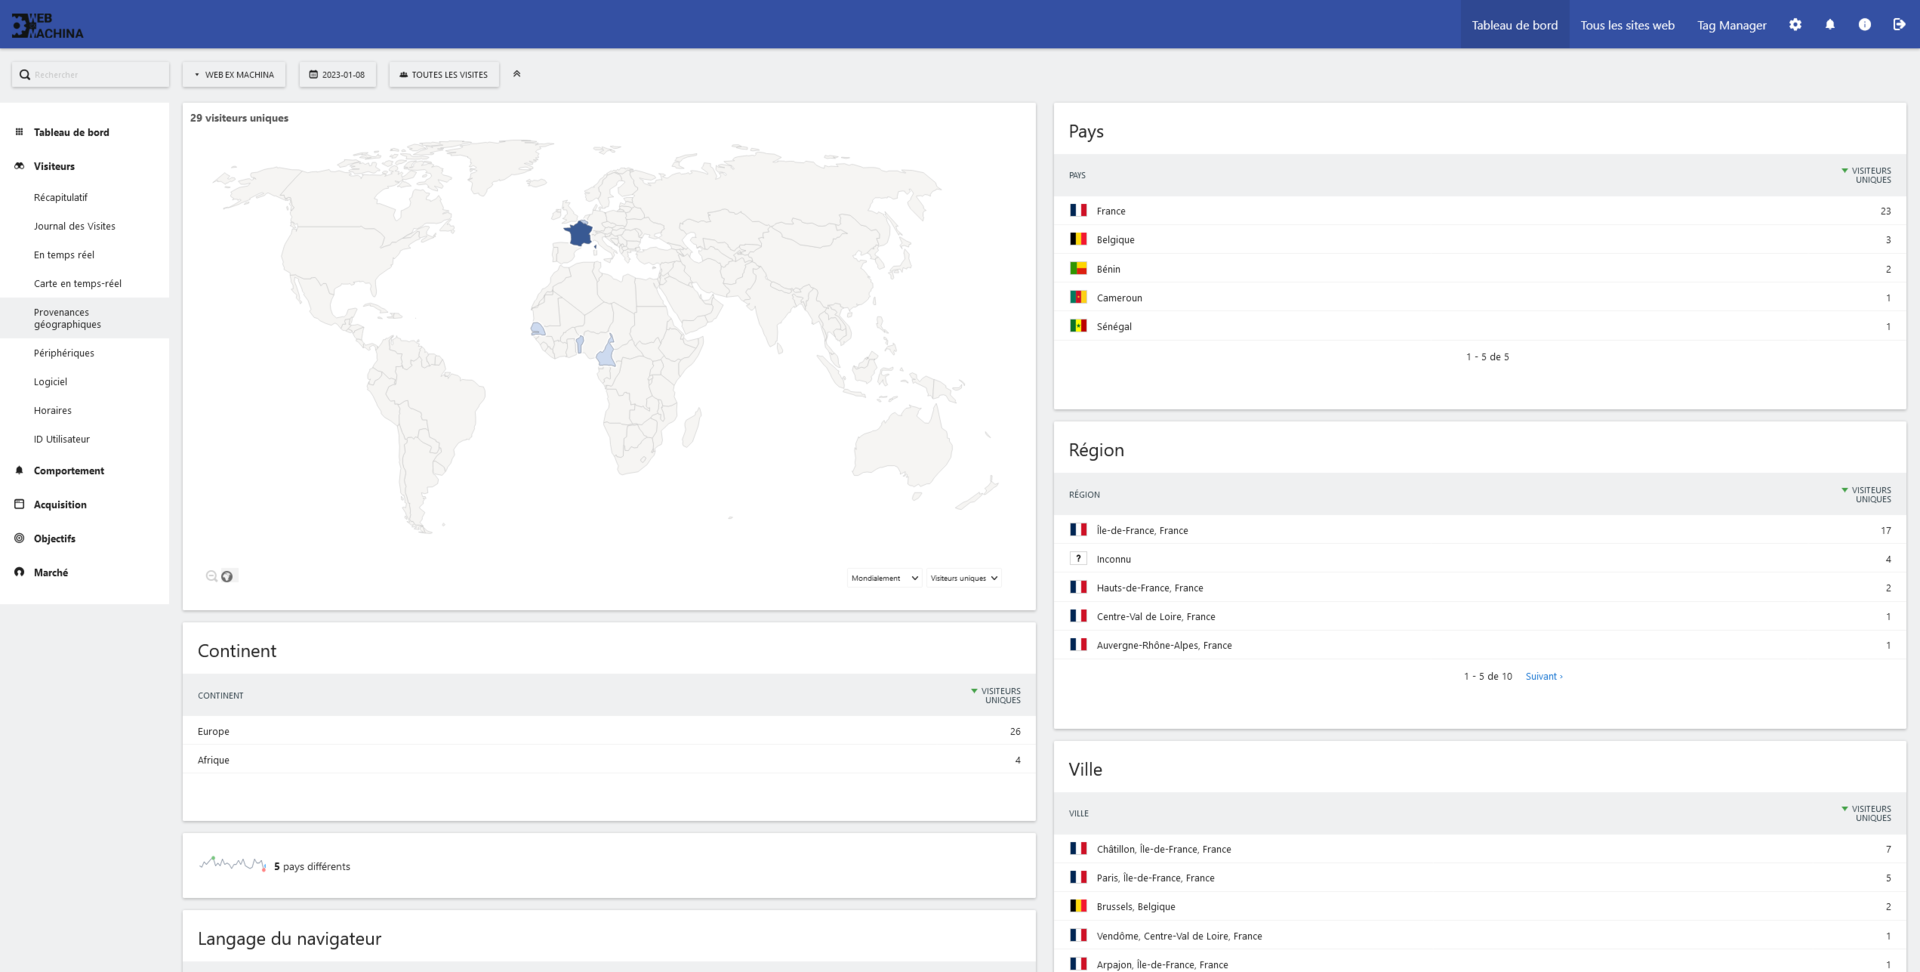This screenshot has width=1920, height=972.
Task: Click the Rechercher search field
Action: point(90,75)
